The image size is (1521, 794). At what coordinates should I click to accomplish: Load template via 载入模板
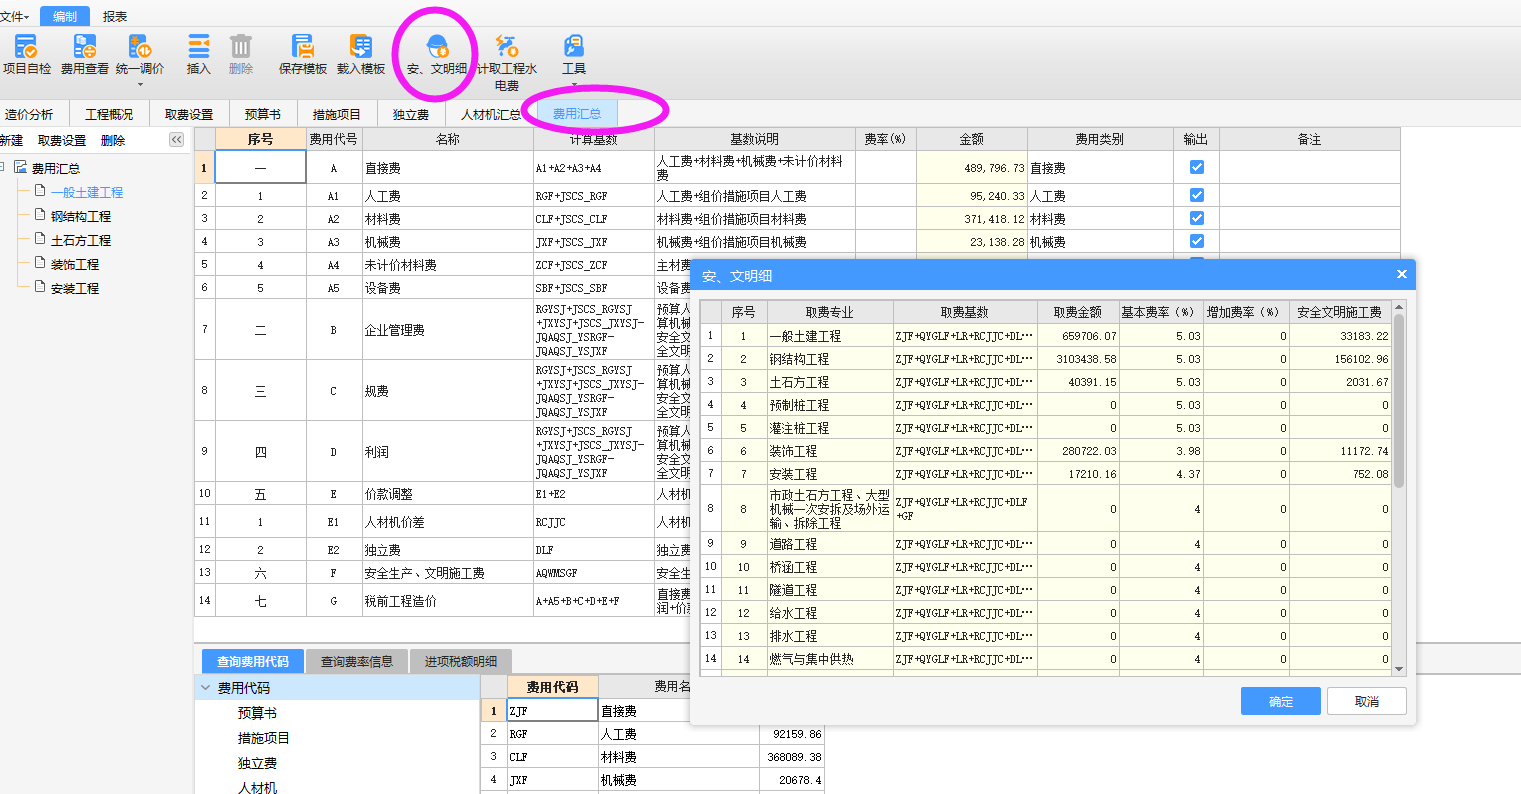(361, 54)
